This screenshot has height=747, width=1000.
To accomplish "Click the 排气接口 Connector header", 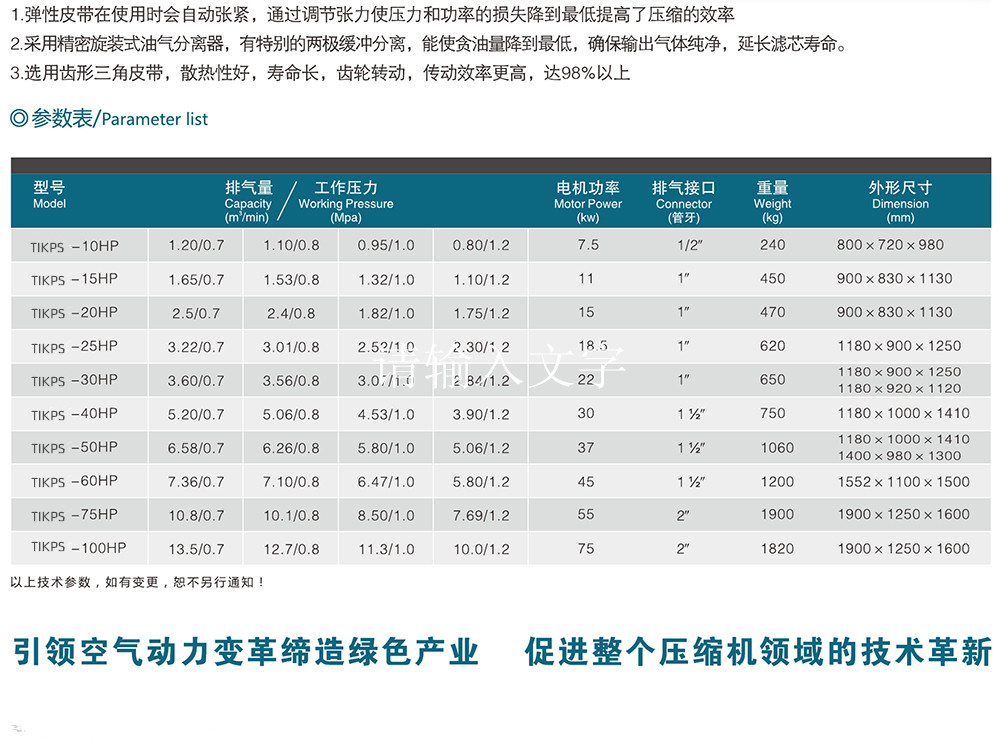I will (x=684, y=197).
